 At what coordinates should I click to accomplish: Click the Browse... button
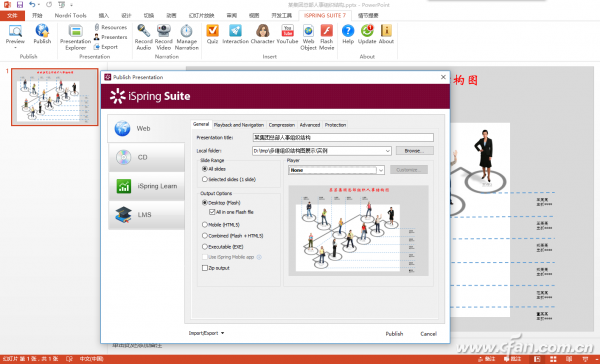click(414, 151)
